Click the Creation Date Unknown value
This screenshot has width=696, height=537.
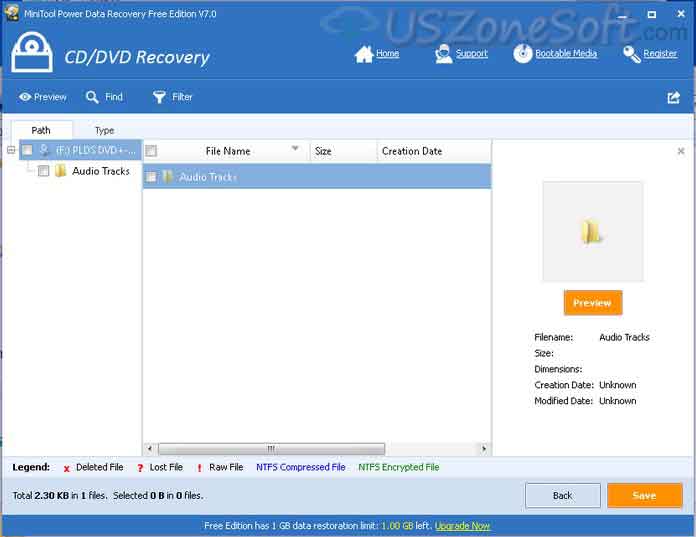pos(617,385)
